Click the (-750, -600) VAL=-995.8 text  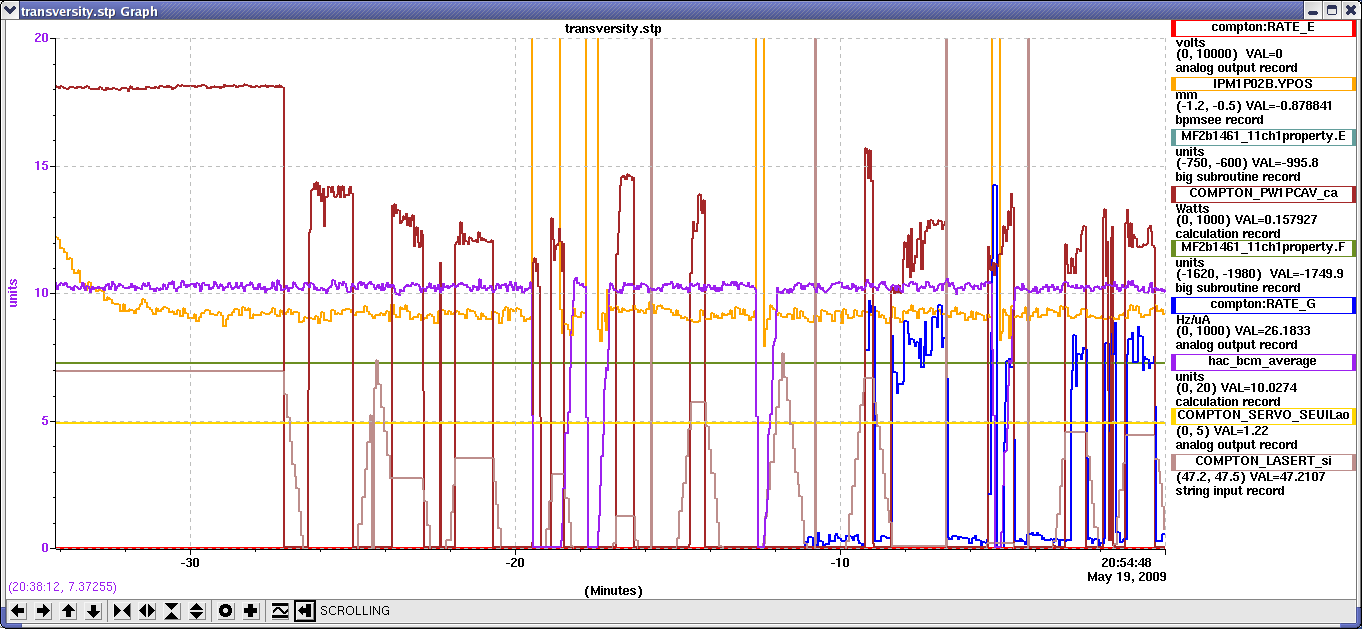[1247, 162]
